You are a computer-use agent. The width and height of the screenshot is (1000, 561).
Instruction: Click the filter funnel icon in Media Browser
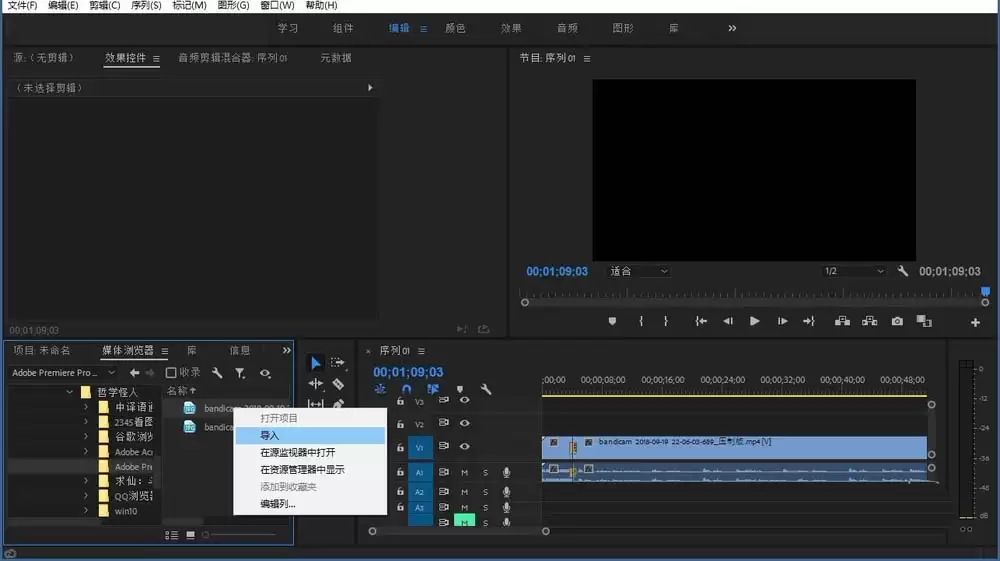tap(240, 373)
